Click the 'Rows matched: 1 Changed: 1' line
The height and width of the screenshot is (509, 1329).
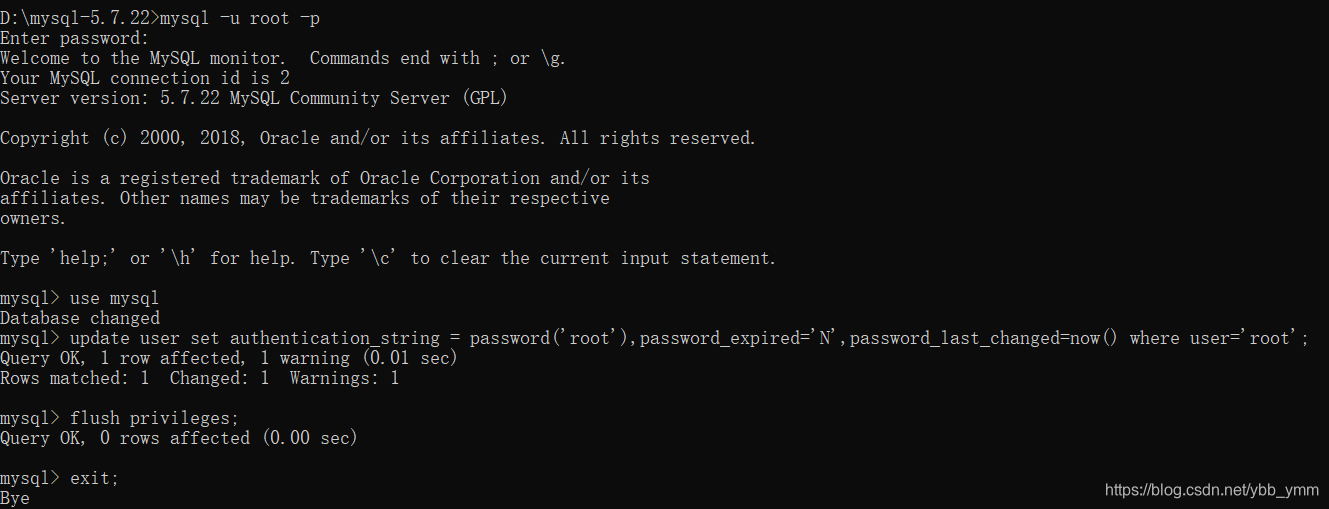[200, 378]
